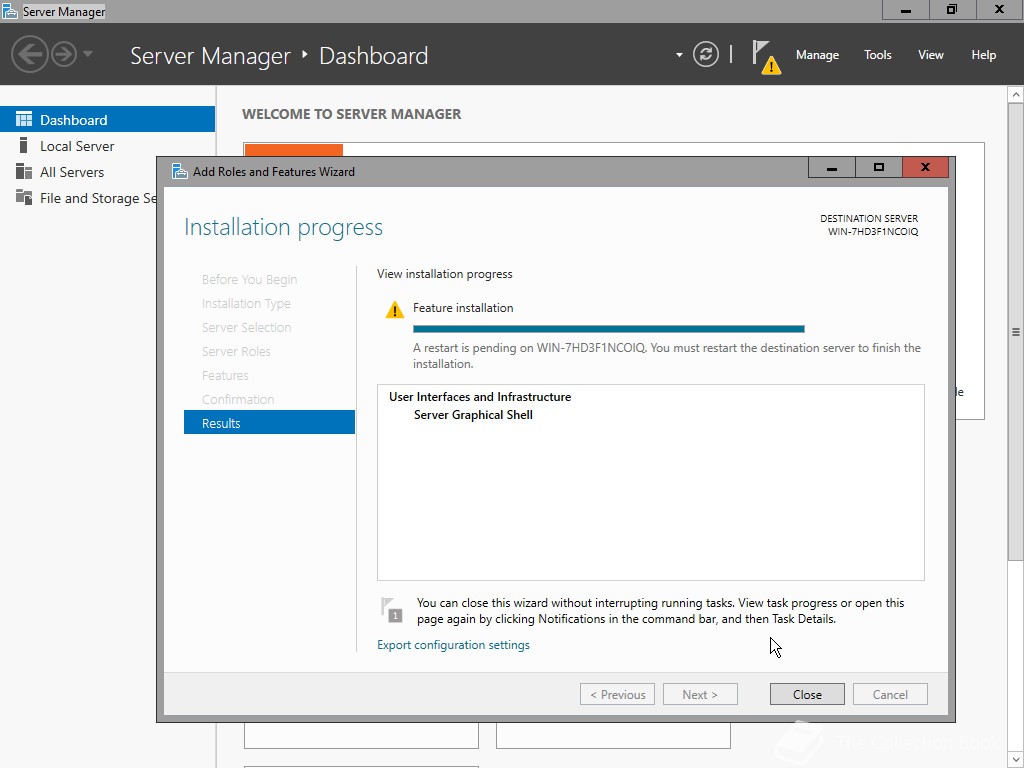Restore down the Server Manager window
Screen dimensions: 1024x768
pyautogui.click(x=952, y=10)
